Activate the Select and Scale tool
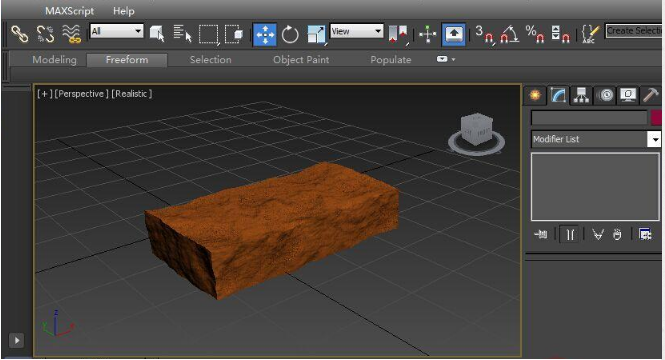Viewport: 665px width, 360px height. coord(316,35)
